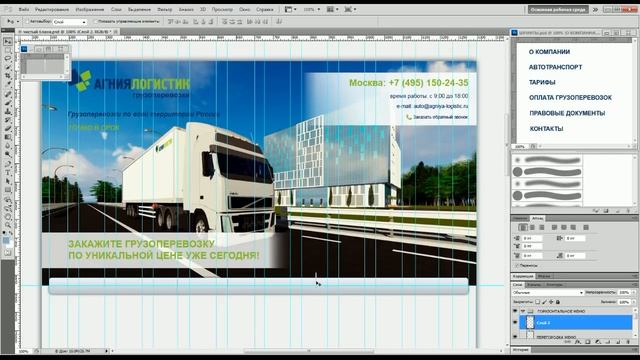Click foreground color swatch in toolbox
The height and width of the screenshot is (360, 640).
pyautogui.click(x=6, y=240)
